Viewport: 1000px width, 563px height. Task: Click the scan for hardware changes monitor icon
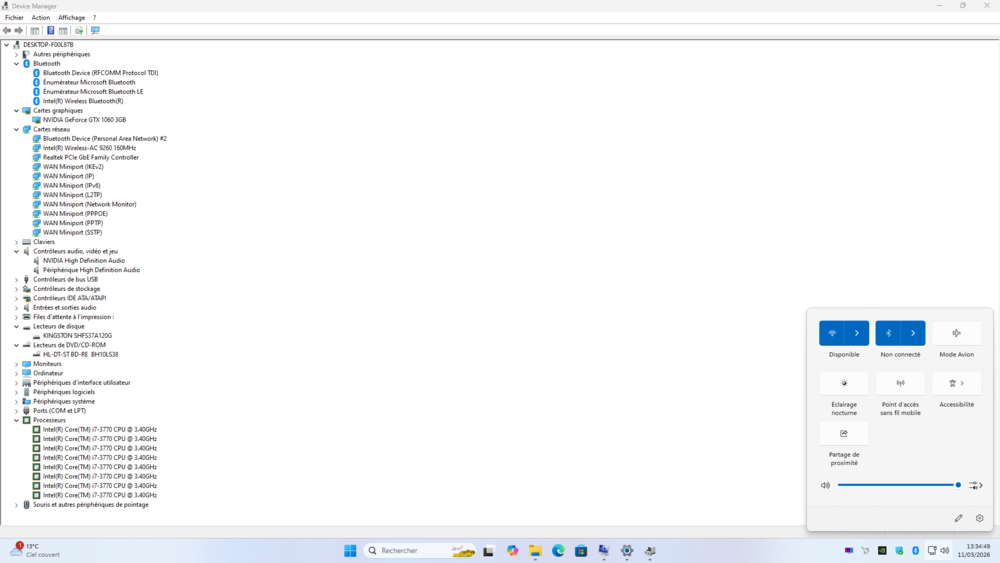[x=95, y=31]
